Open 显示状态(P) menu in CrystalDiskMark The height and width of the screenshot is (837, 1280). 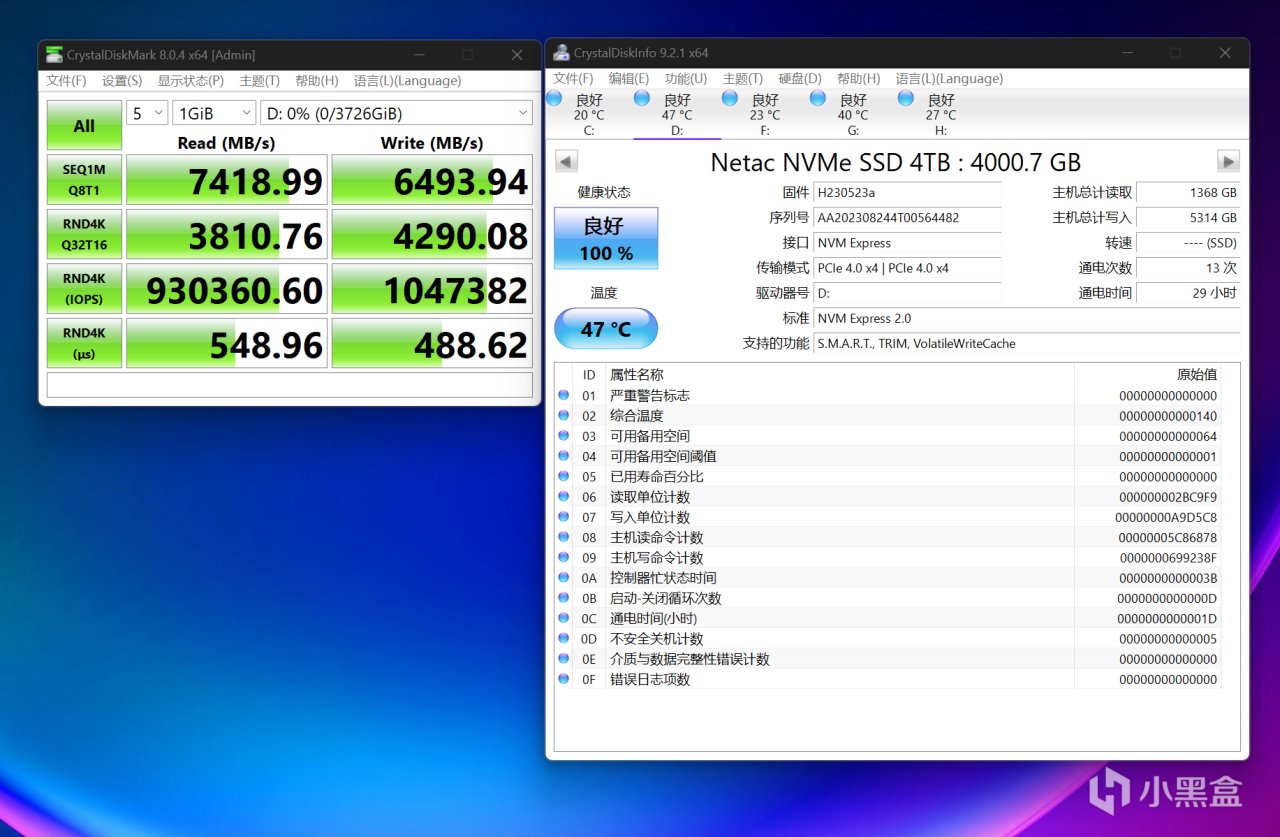[x=191, y=81]
